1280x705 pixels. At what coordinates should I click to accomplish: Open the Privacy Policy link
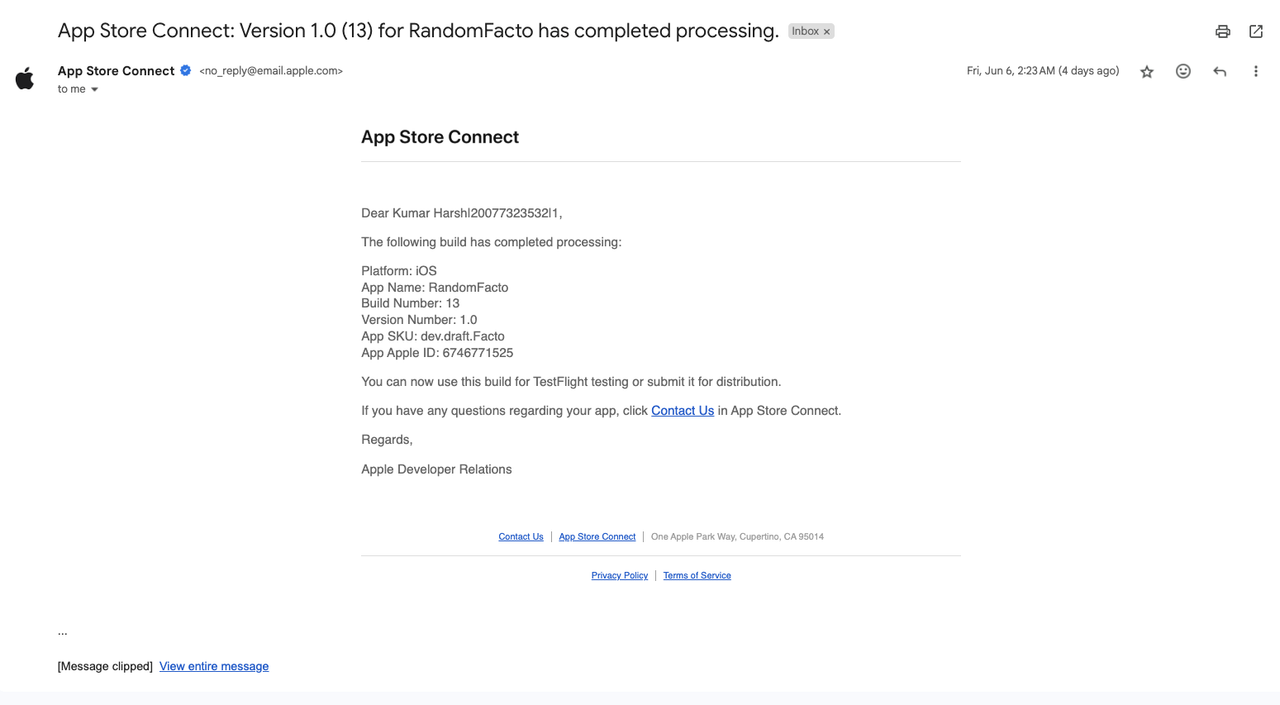coord(619,576)
